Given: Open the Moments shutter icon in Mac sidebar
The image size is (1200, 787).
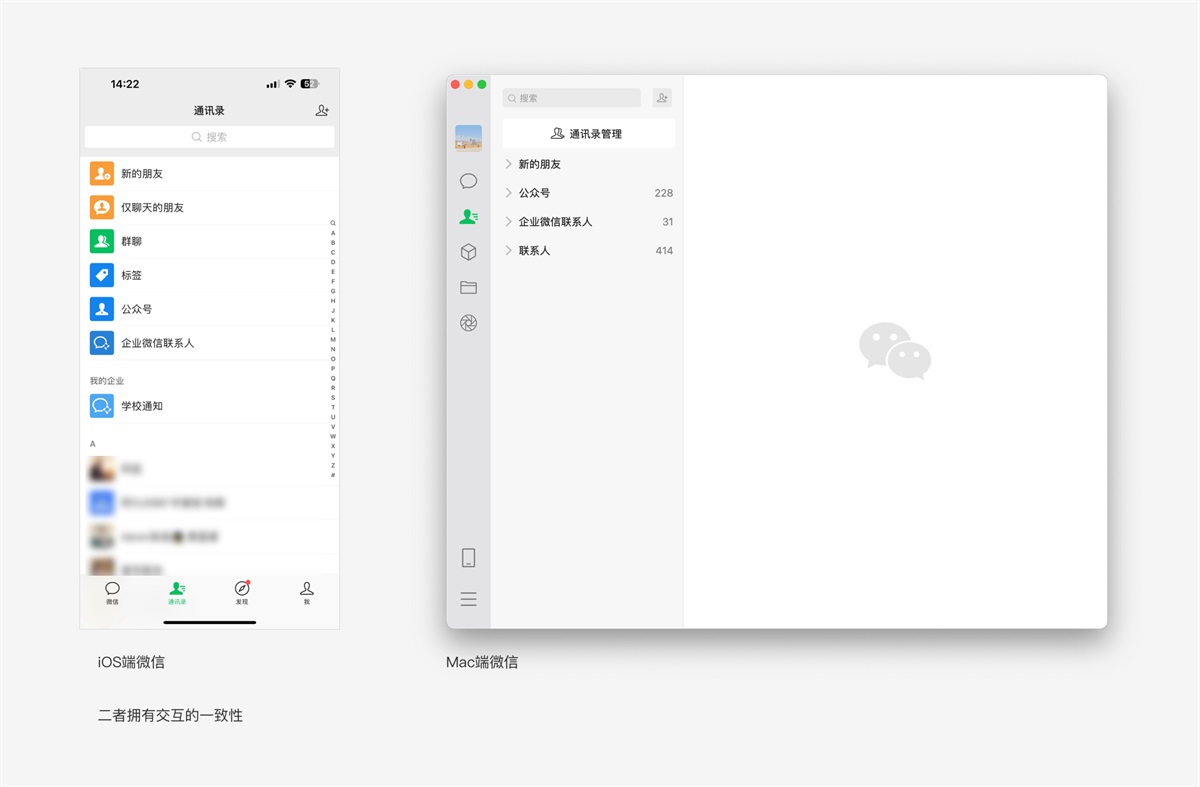Looking at the screenshot, I should [x=468, y=323].
